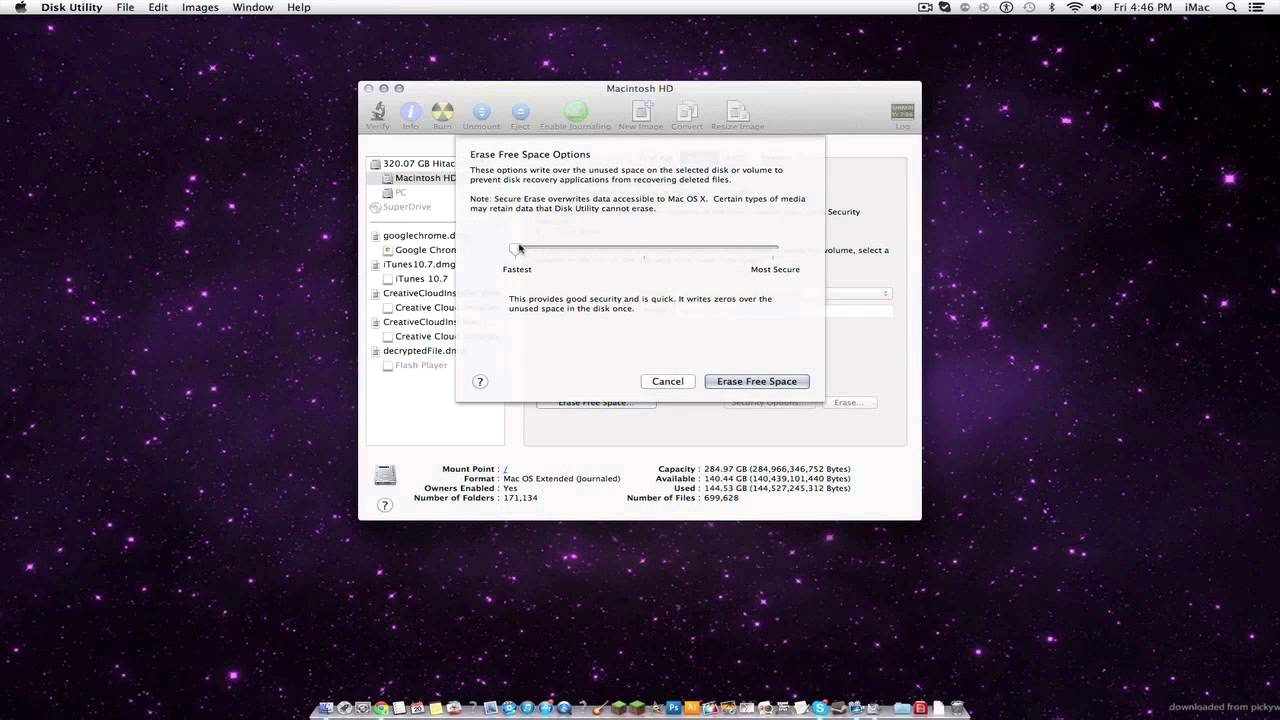The image size is (1280, 720).
Task: Open the File menu
Action: tap(125, 7)
